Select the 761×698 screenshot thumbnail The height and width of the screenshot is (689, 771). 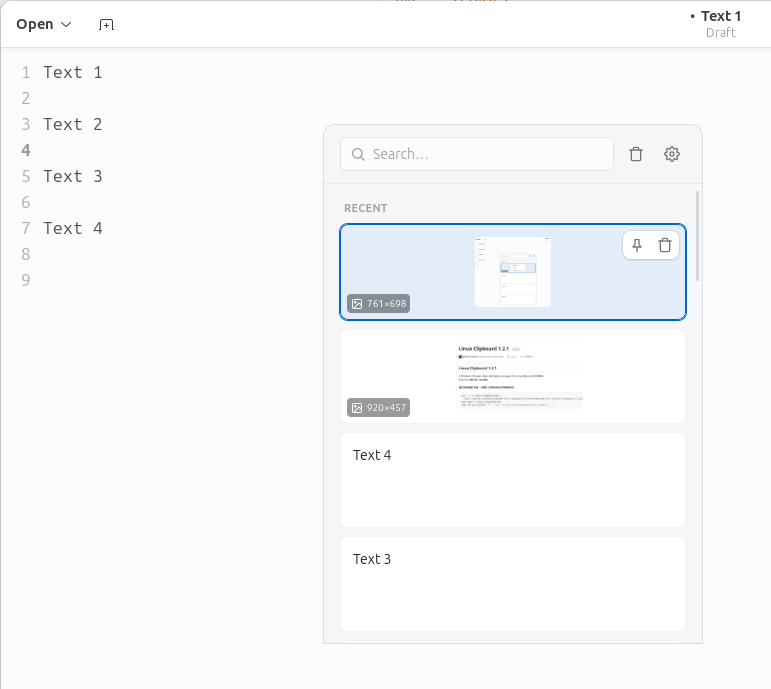(513, 272)
